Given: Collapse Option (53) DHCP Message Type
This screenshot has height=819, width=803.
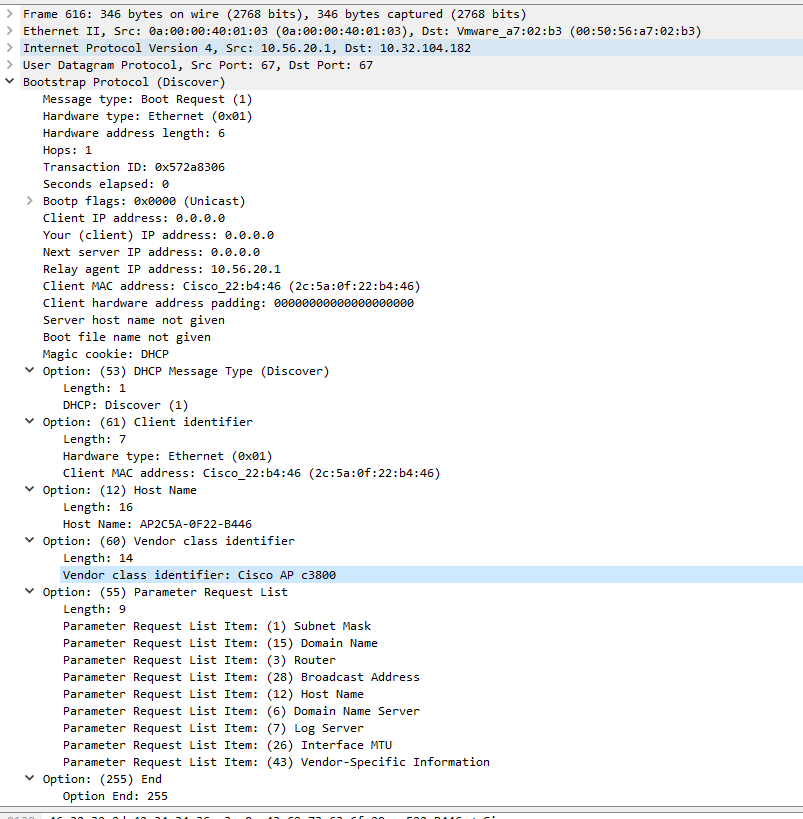Looking at the screenshot, I should [x=30, y=371].
